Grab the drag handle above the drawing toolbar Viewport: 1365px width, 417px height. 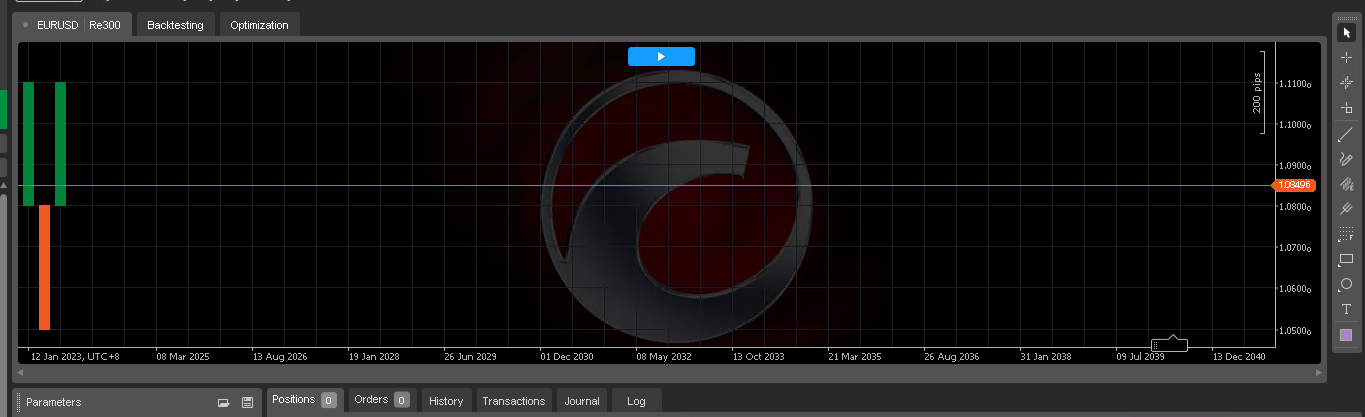[1346, 16]
